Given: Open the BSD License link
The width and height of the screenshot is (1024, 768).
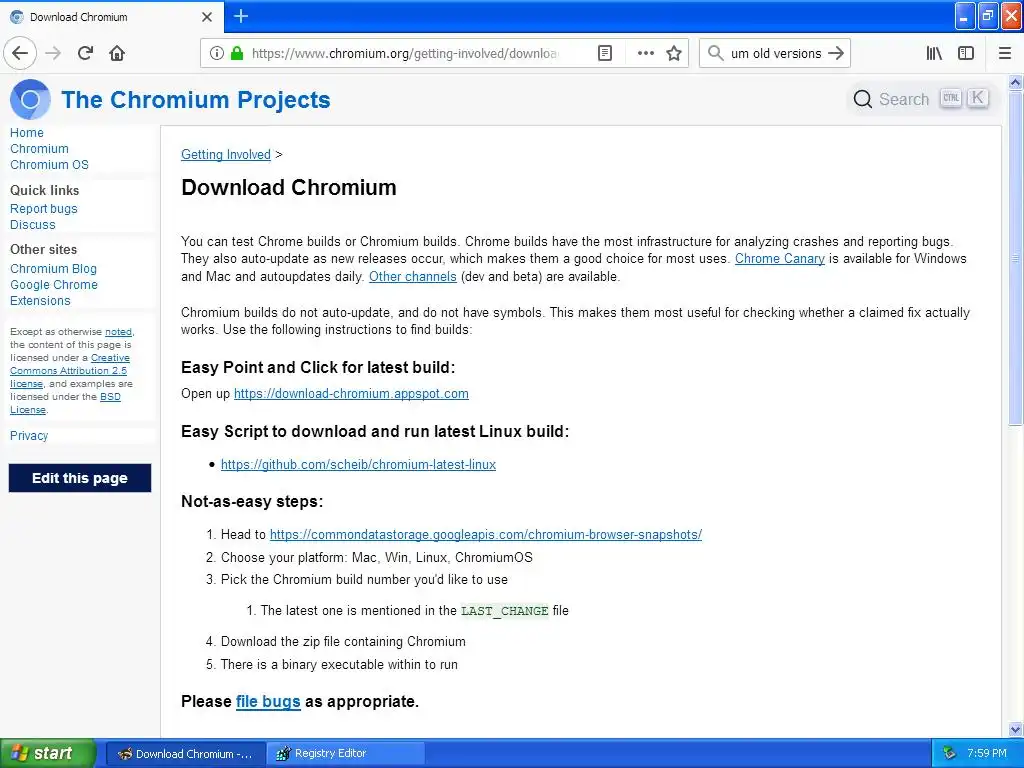Looking at the screenshot, I should point(65,403).
